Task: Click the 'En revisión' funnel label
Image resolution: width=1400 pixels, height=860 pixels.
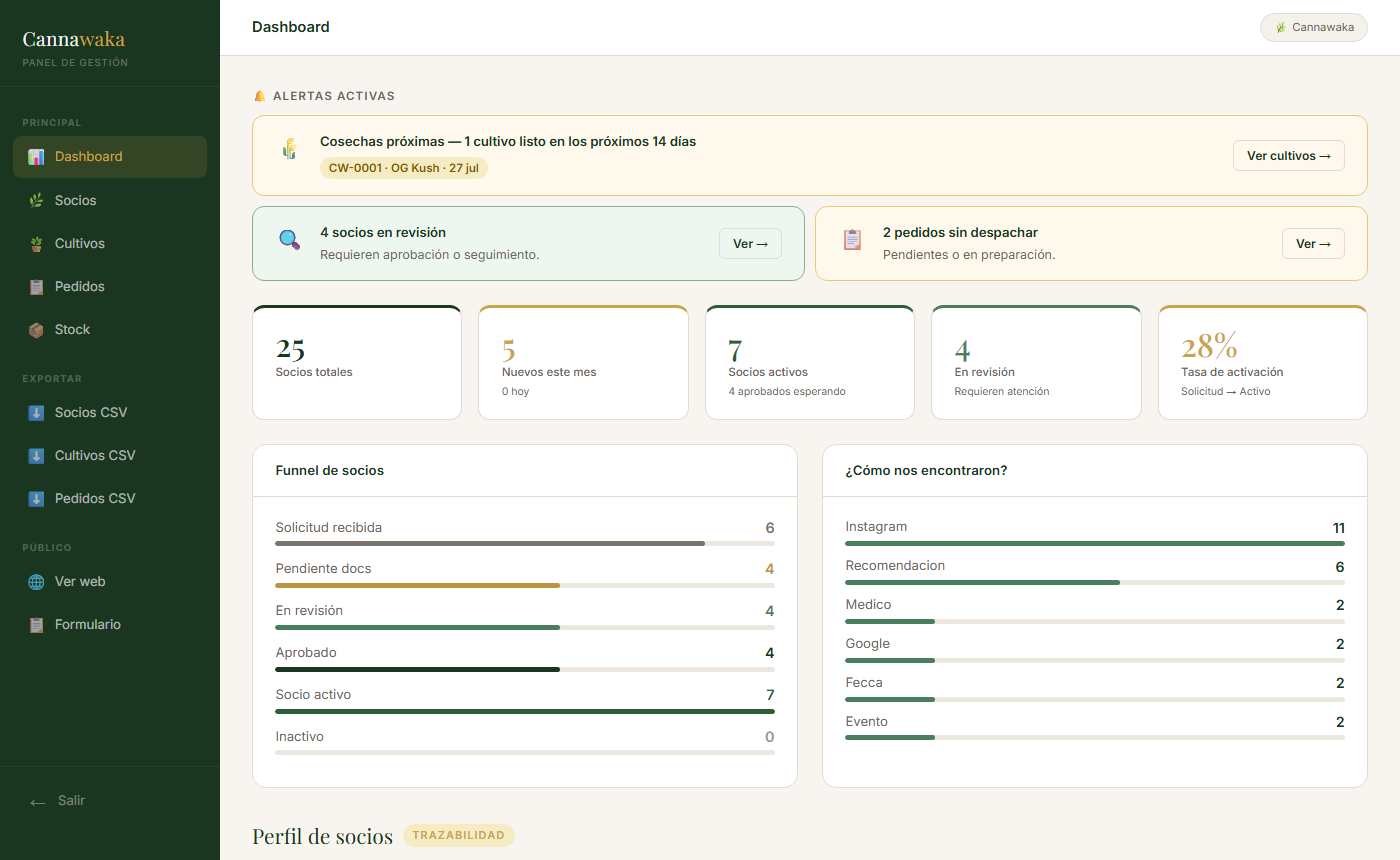Action: point(309,611)
